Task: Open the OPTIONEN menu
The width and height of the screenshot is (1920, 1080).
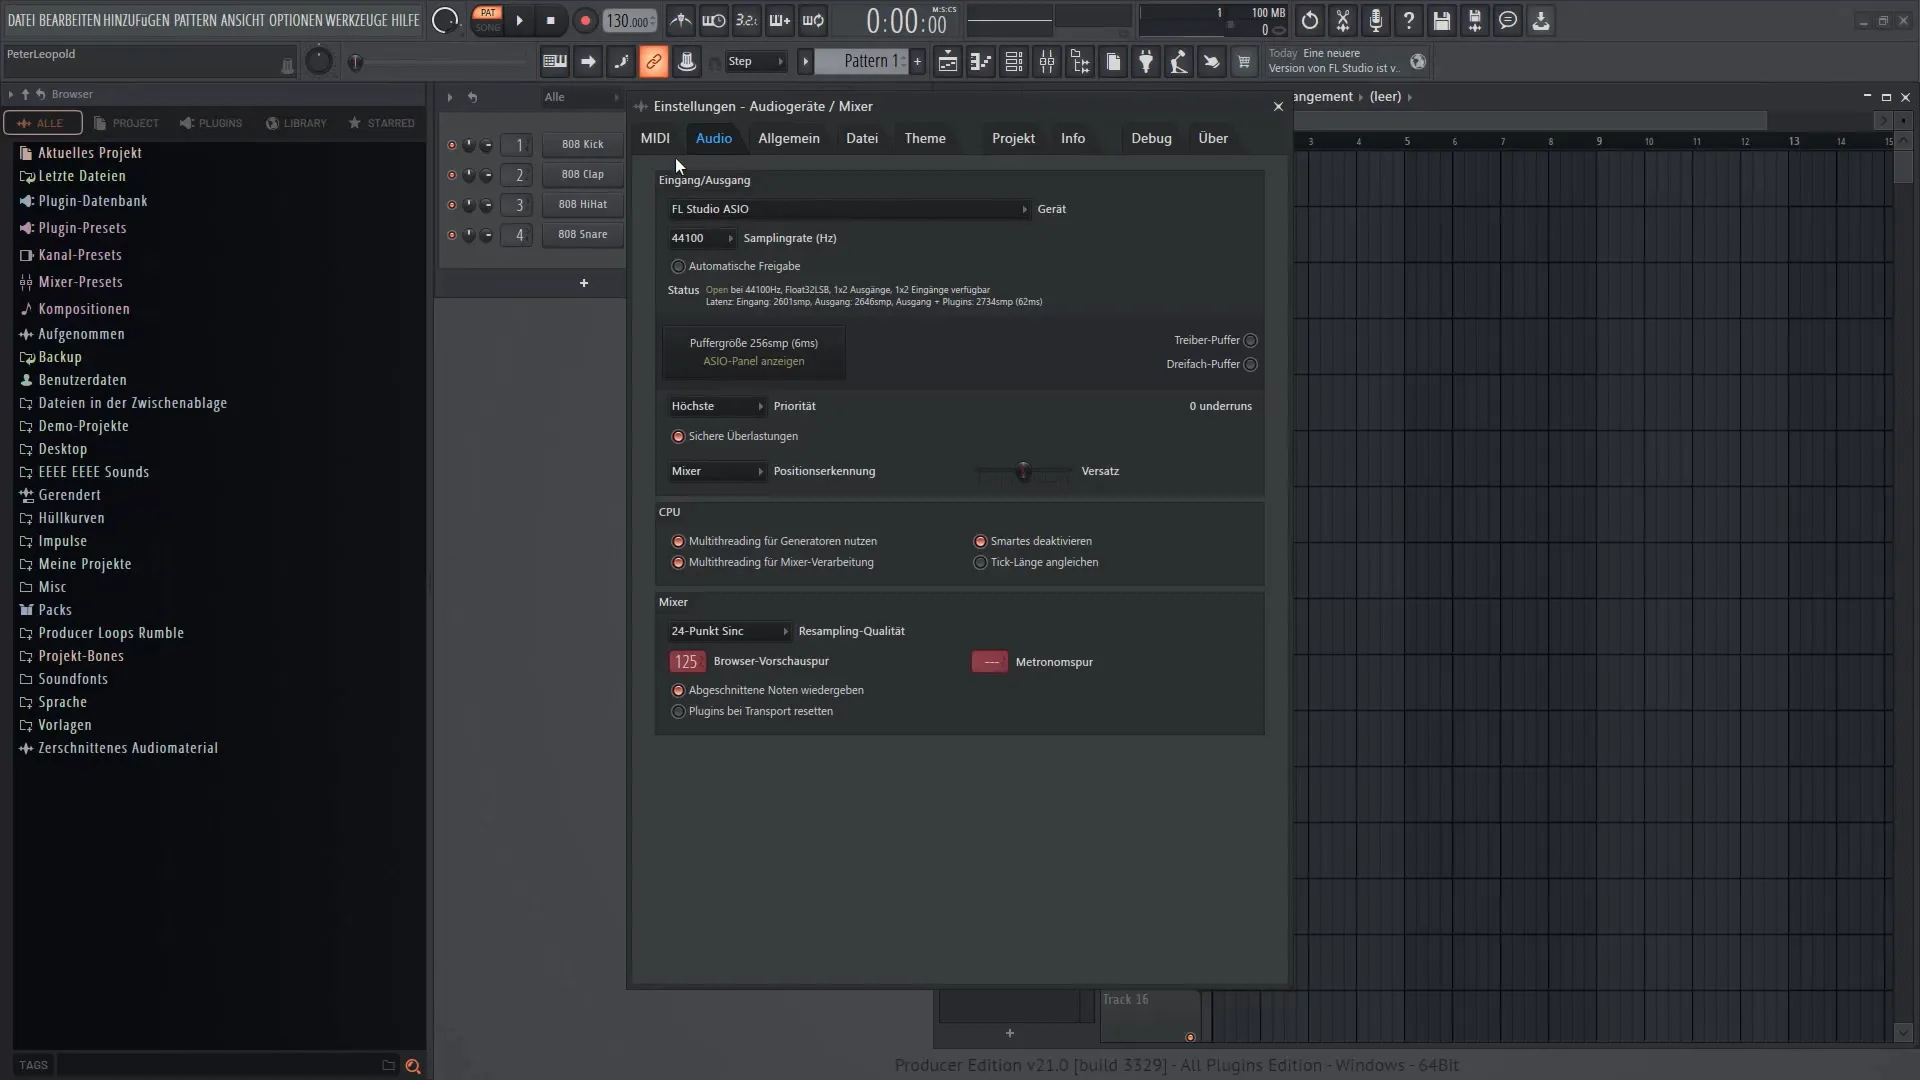Action: coord(296,20)
